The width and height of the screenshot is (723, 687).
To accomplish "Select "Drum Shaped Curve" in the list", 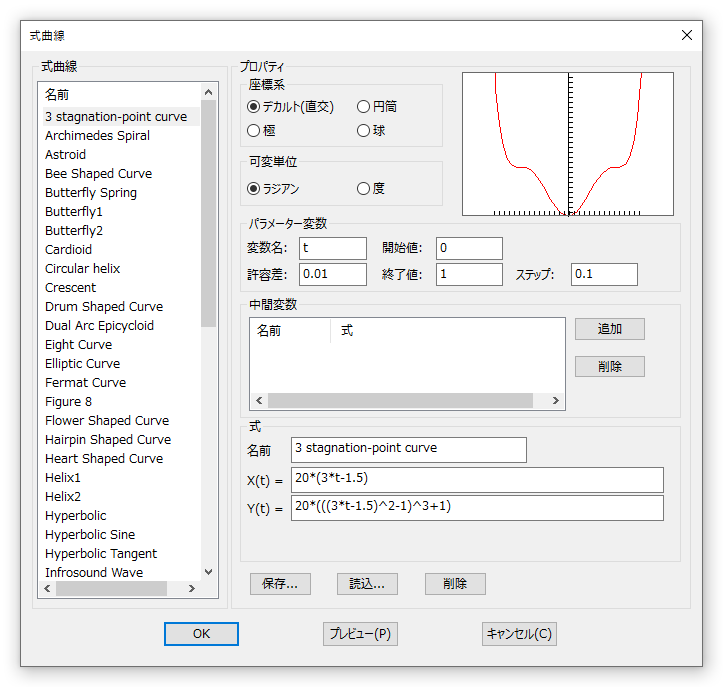I will pyautogui.click(x=104, y=307).
